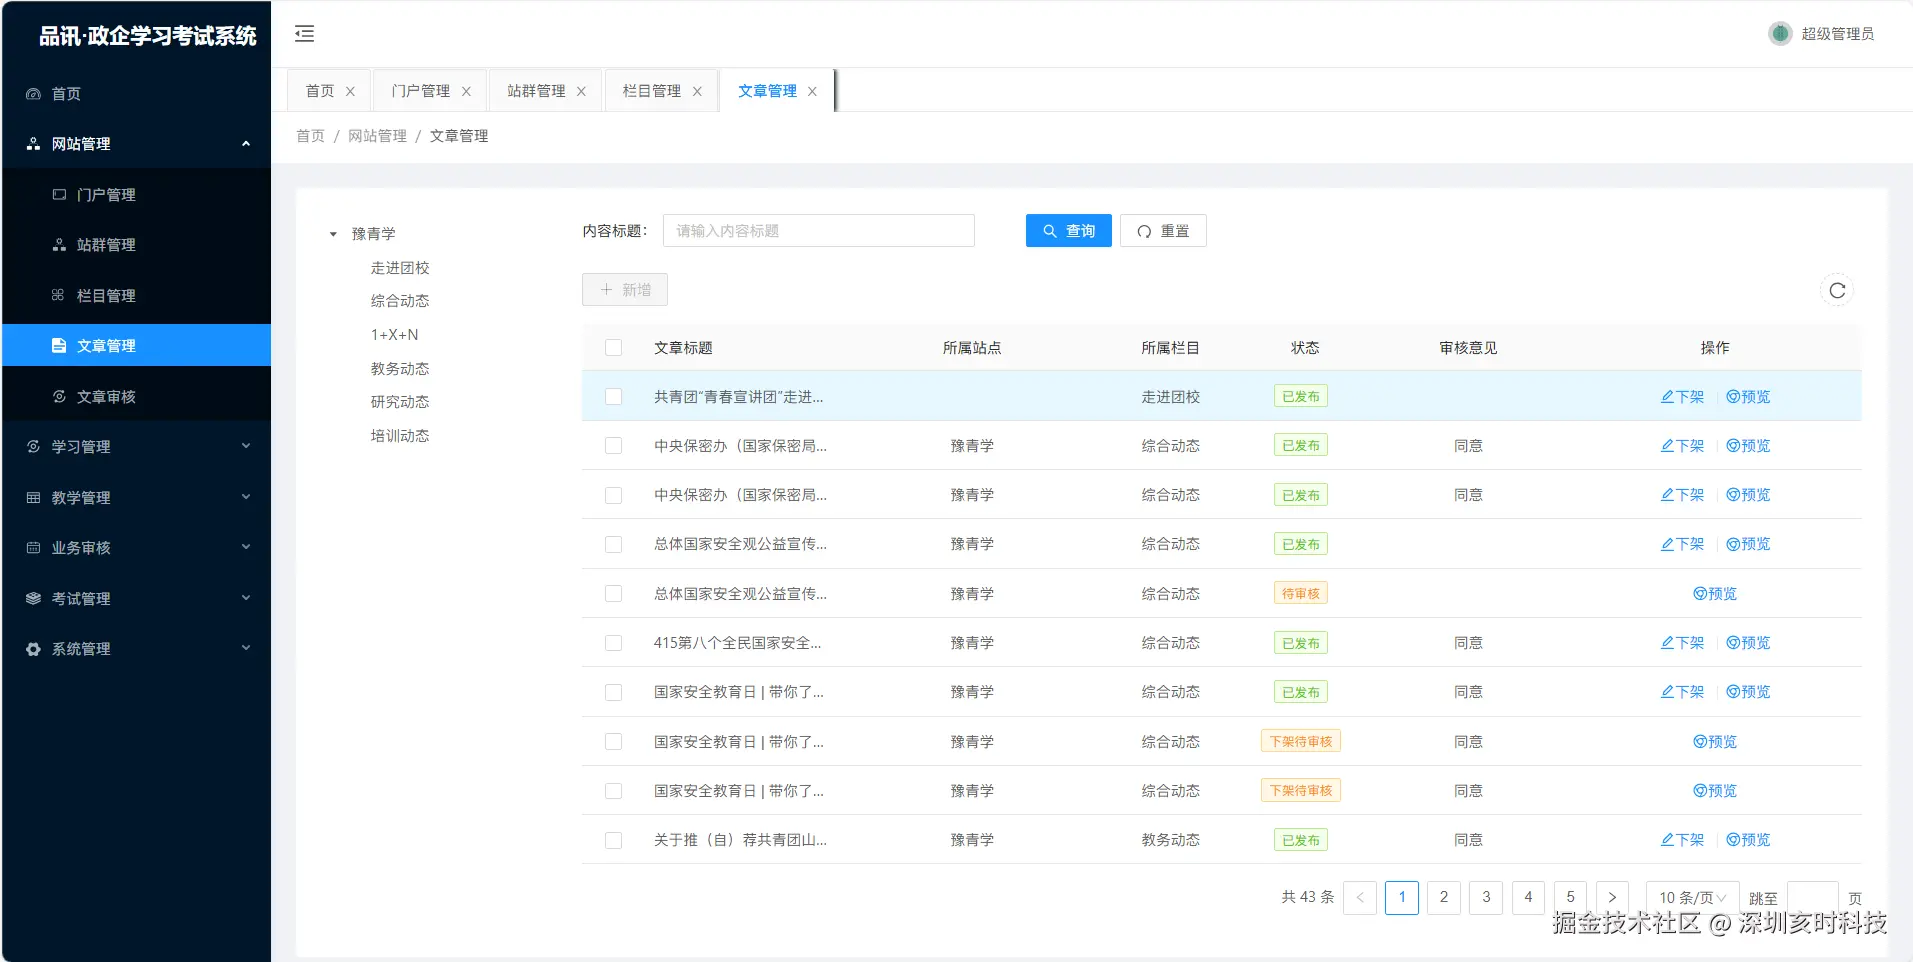Click the 文章审核 sidebar icon
The height and width of the screenshot is (962, 1913).
pyautogui.click(x=59, y=397)
